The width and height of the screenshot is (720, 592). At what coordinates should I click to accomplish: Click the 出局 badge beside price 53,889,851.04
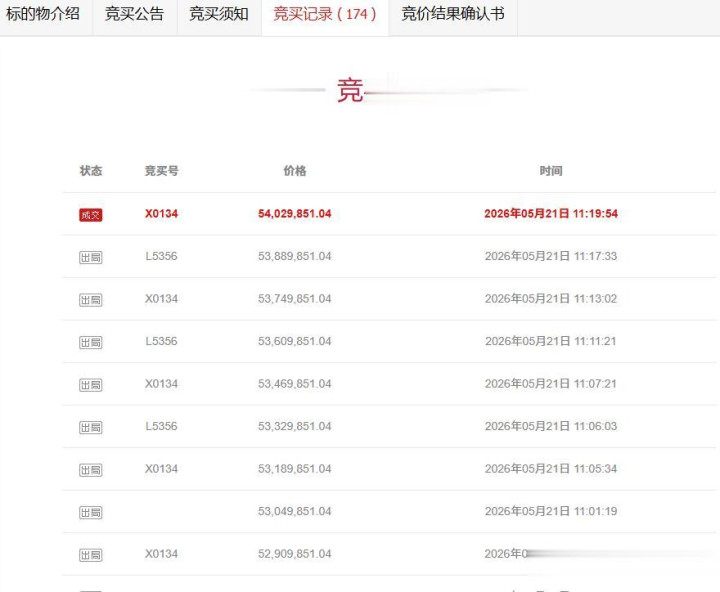(90, 257)
